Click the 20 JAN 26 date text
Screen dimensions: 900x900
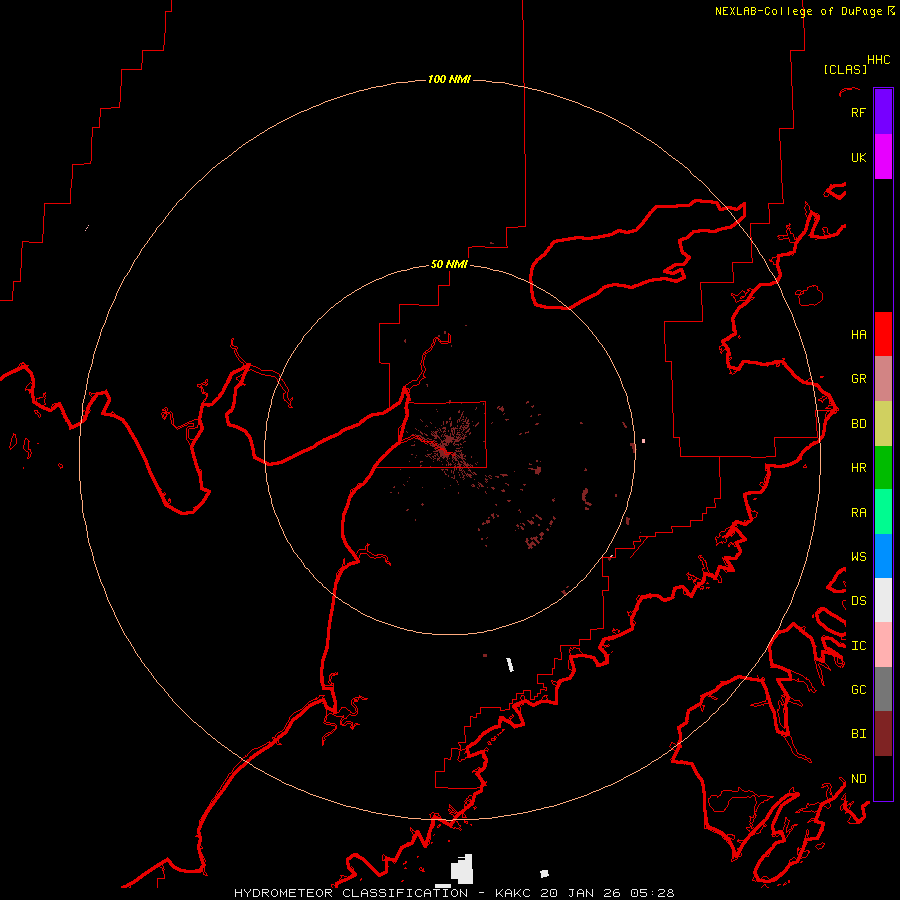click(581, 893)
